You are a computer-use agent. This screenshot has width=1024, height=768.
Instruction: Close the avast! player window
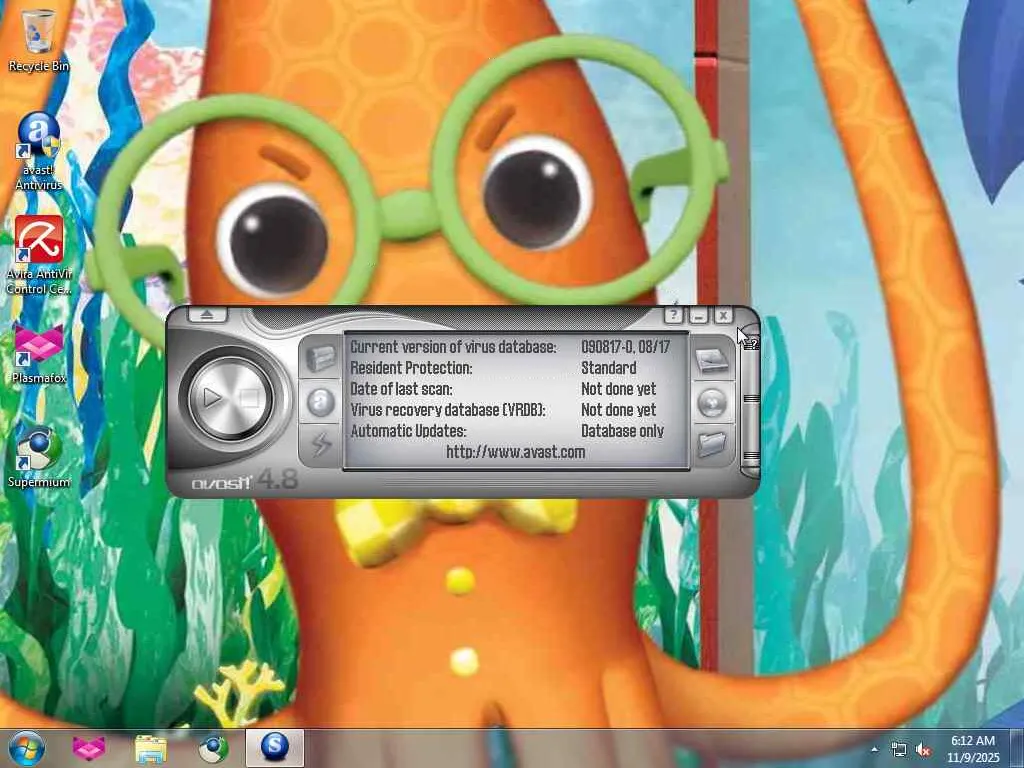(x=723, y=315)
